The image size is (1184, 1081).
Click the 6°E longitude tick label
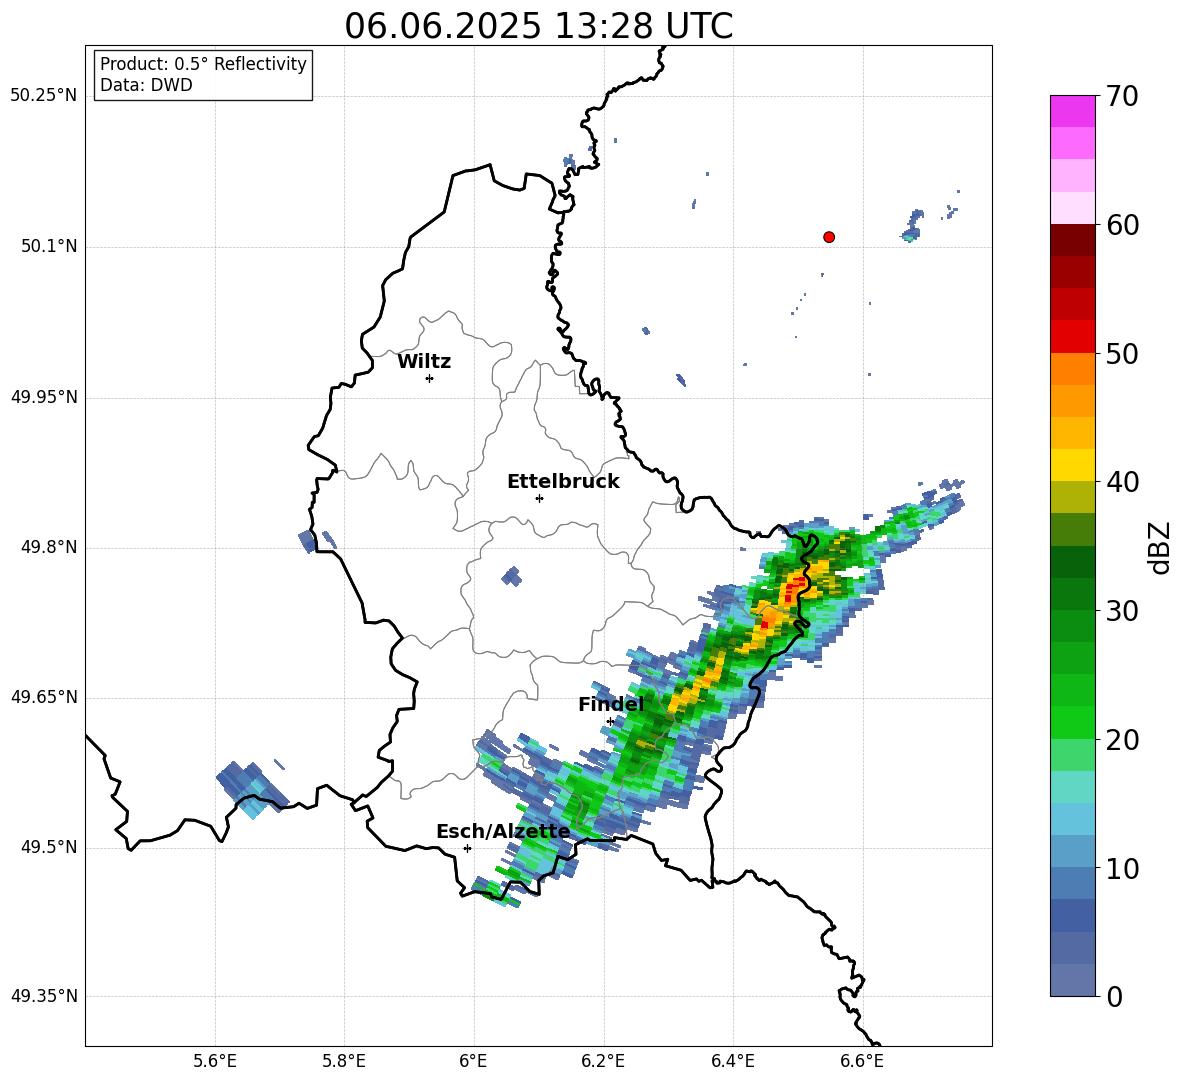(473, 1062)
